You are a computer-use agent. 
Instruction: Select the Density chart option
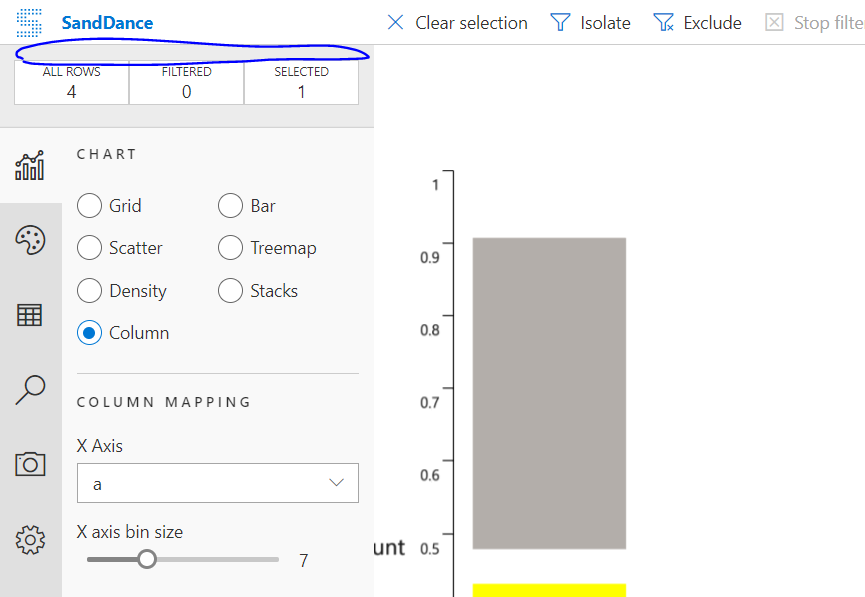point(88,290)
